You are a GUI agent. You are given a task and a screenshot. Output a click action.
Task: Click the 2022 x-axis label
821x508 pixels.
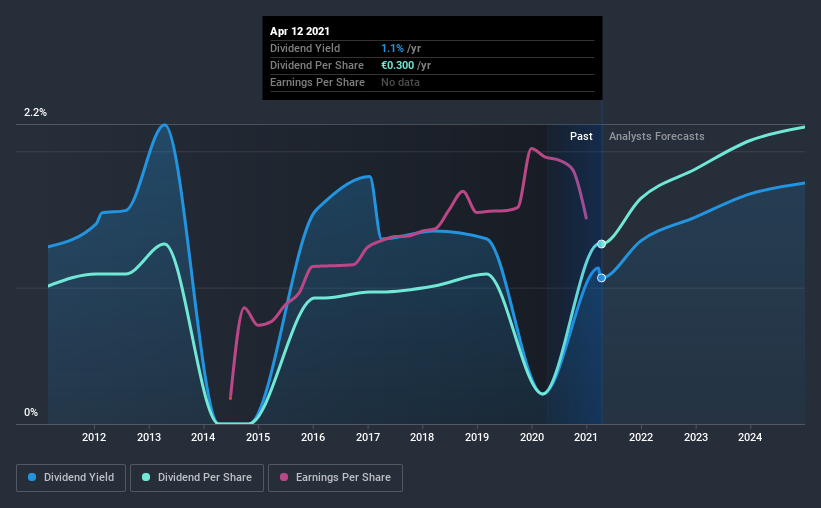[x=641, y=437]
